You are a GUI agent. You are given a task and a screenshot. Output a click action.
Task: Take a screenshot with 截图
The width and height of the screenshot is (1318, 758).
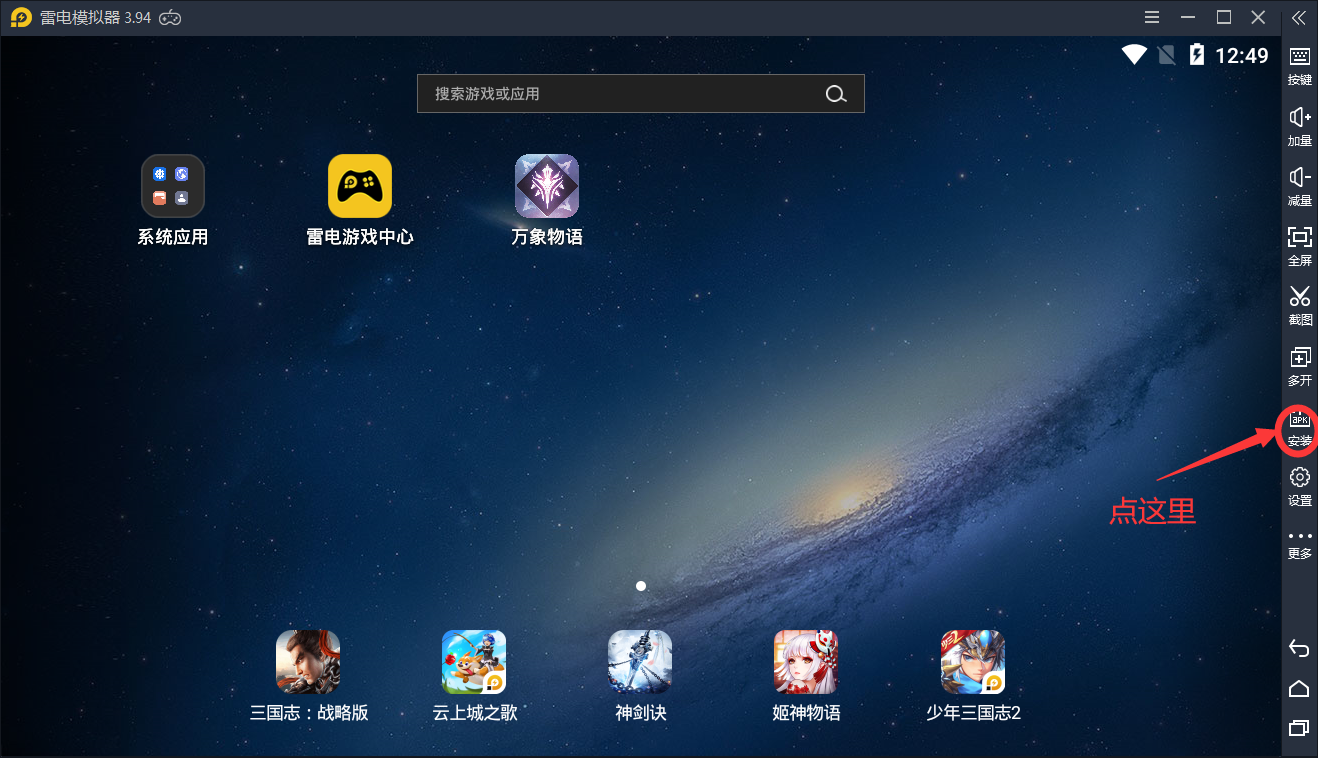tap(1299, 306)
